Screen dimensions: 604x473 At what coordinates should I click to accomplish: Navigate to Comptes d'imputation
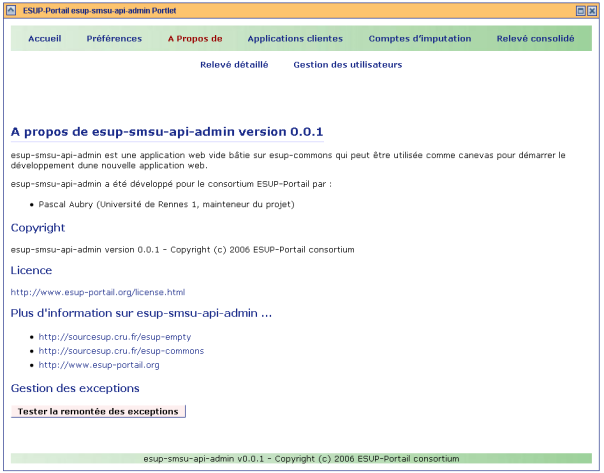coord(420,39)
